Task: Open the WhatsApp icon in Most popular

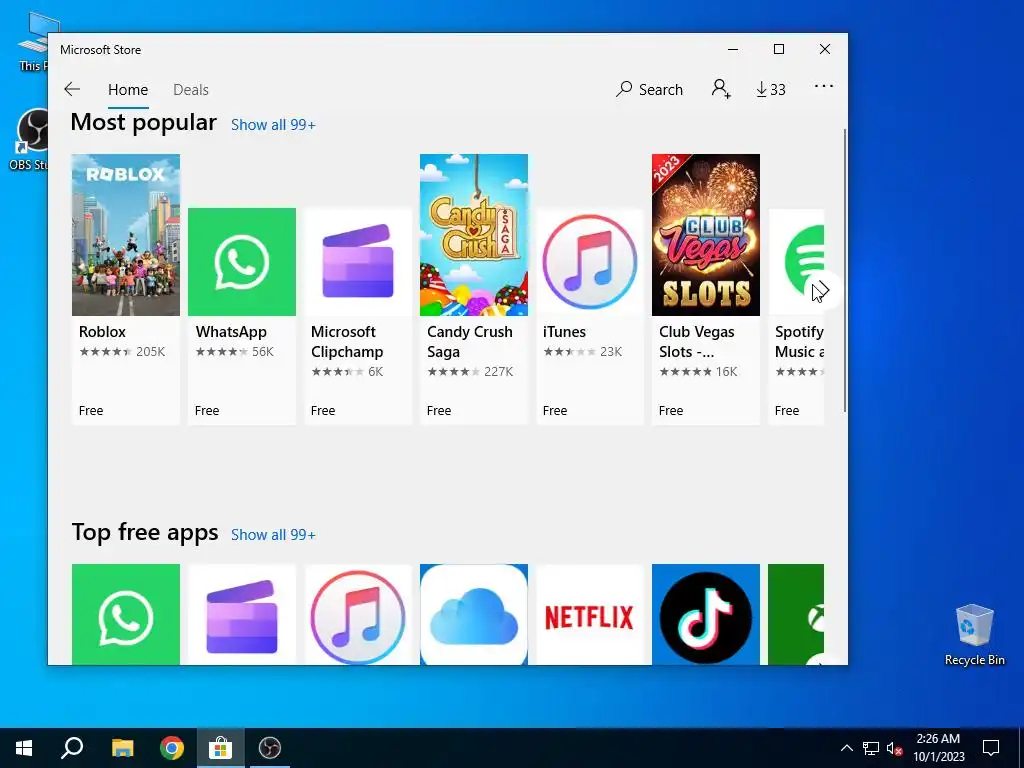Action: pyautogui.click(x=242, y=262)
